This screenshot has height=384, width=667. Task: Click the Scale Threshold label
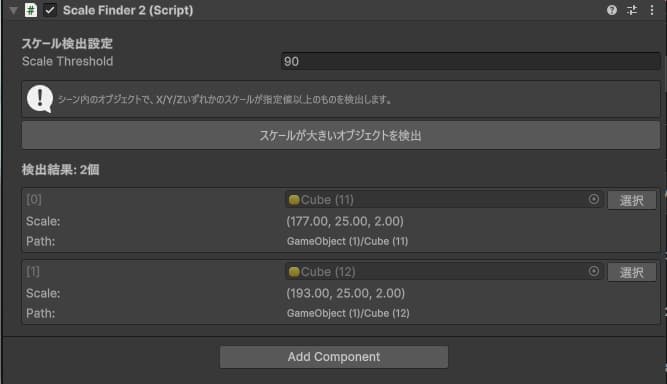click(68, 61)
